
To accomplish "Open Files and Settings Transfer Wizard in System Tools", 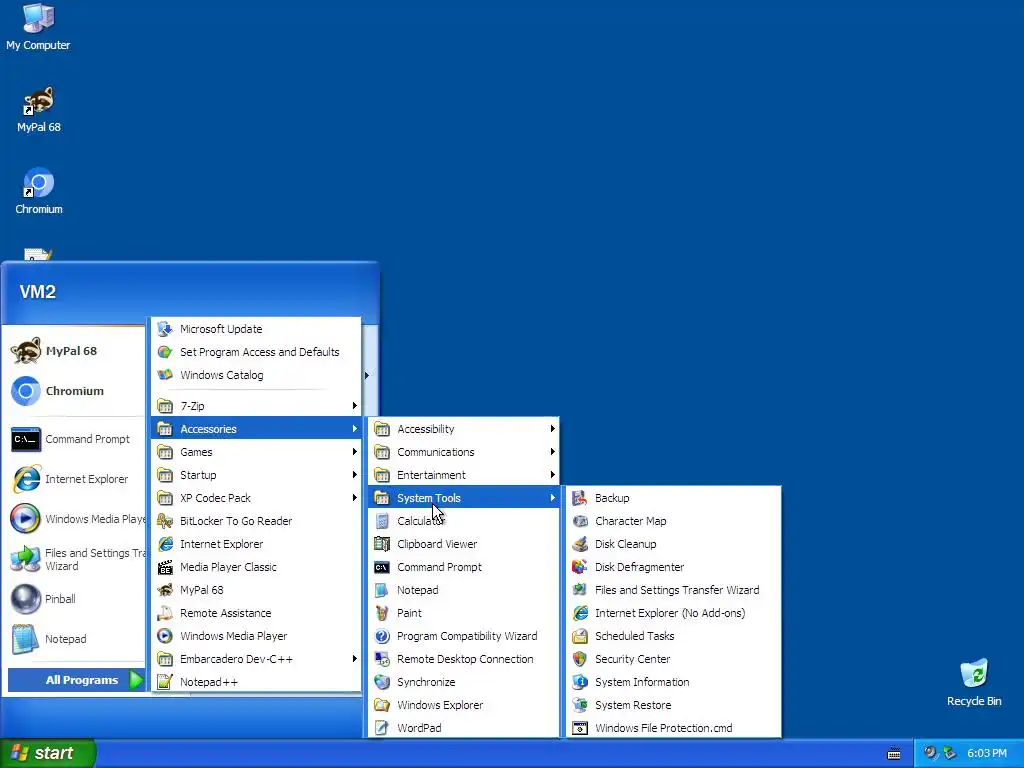I will (673, 590).
